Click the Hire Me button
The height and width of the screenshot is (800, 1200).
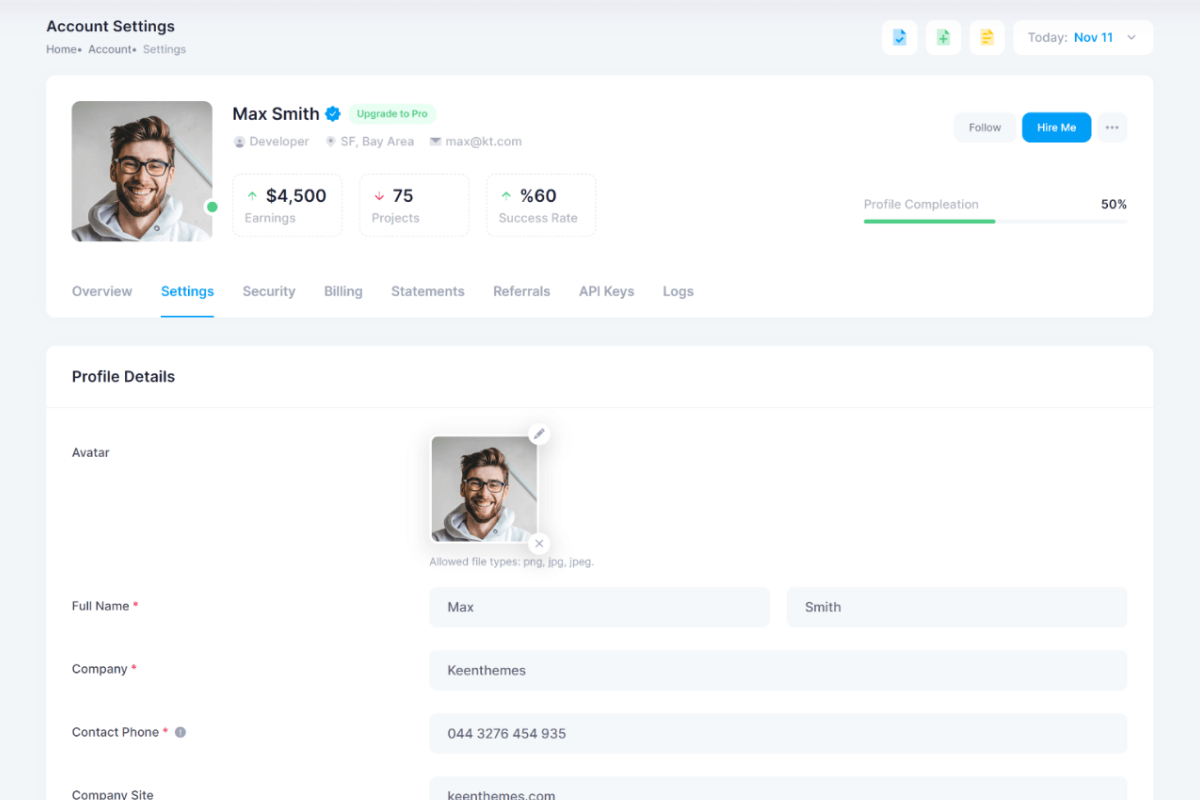click(x=1056, y=128)
